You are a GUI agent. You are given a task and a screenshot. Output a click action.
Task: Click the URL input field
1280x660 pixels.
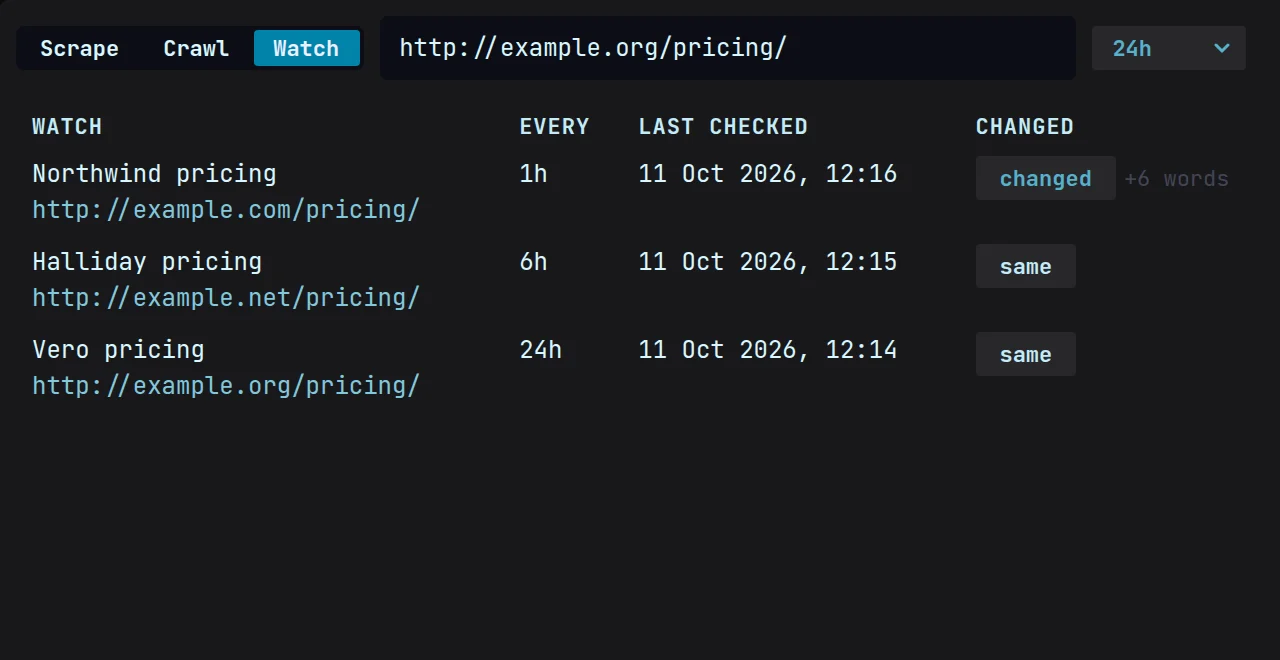(728, 48)
